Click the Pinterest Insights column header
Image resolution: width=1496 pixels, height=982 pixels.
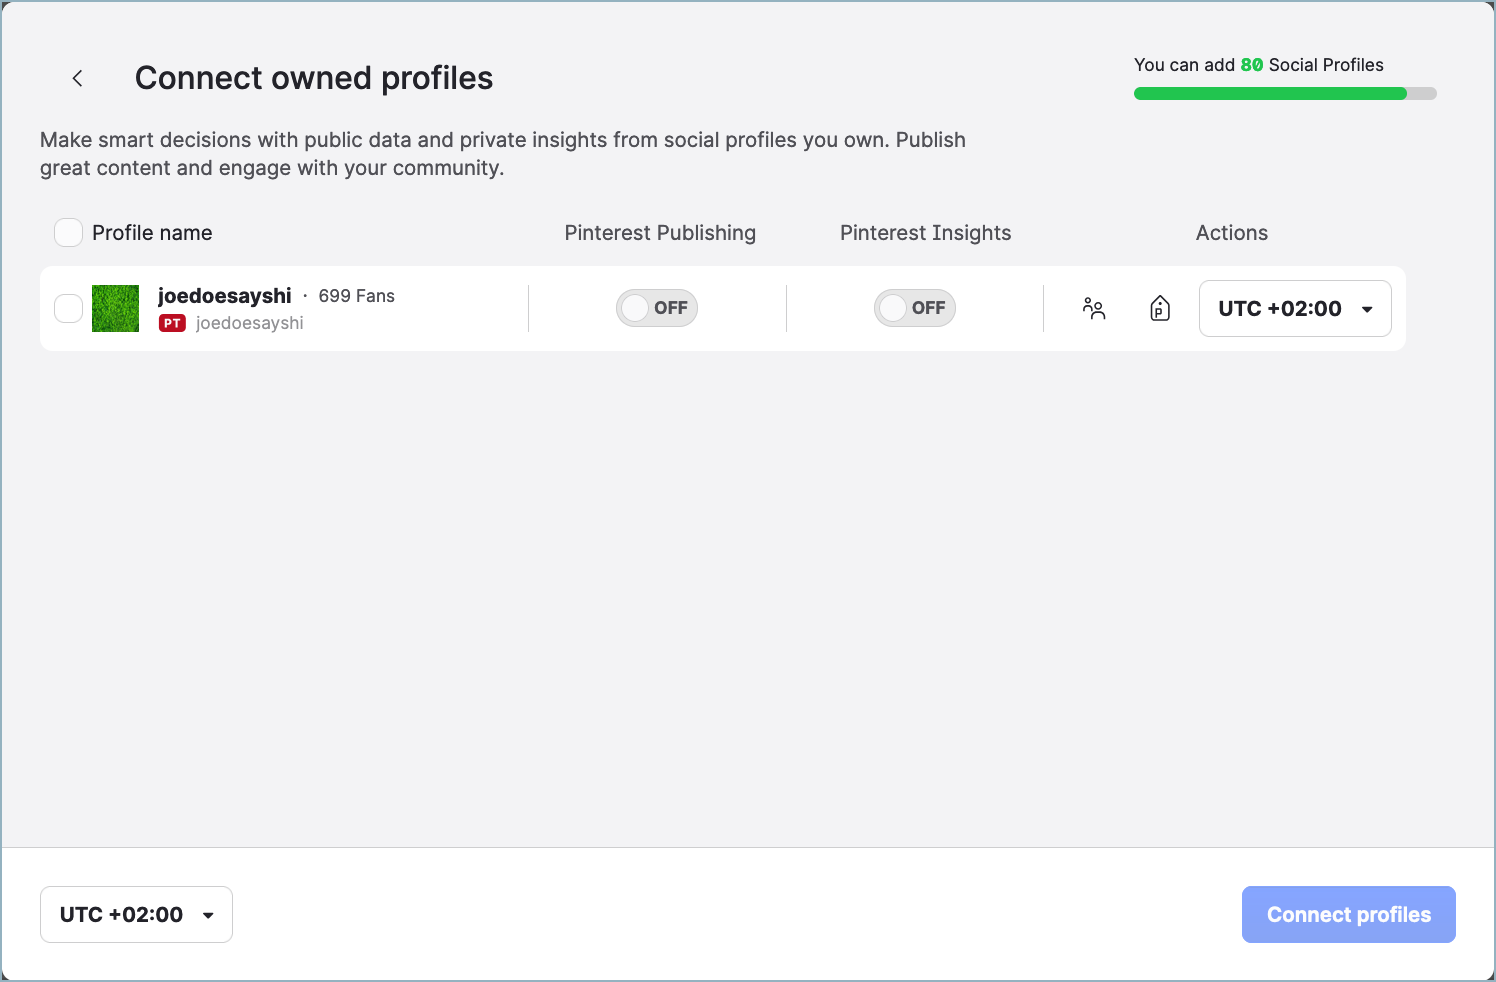click(x=925, y=232)
